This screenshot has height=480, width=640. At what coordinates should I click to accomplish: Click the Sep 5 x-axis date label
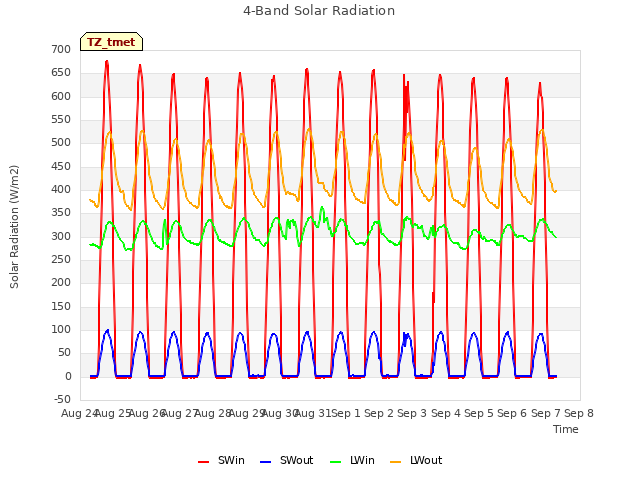[479, 413]
